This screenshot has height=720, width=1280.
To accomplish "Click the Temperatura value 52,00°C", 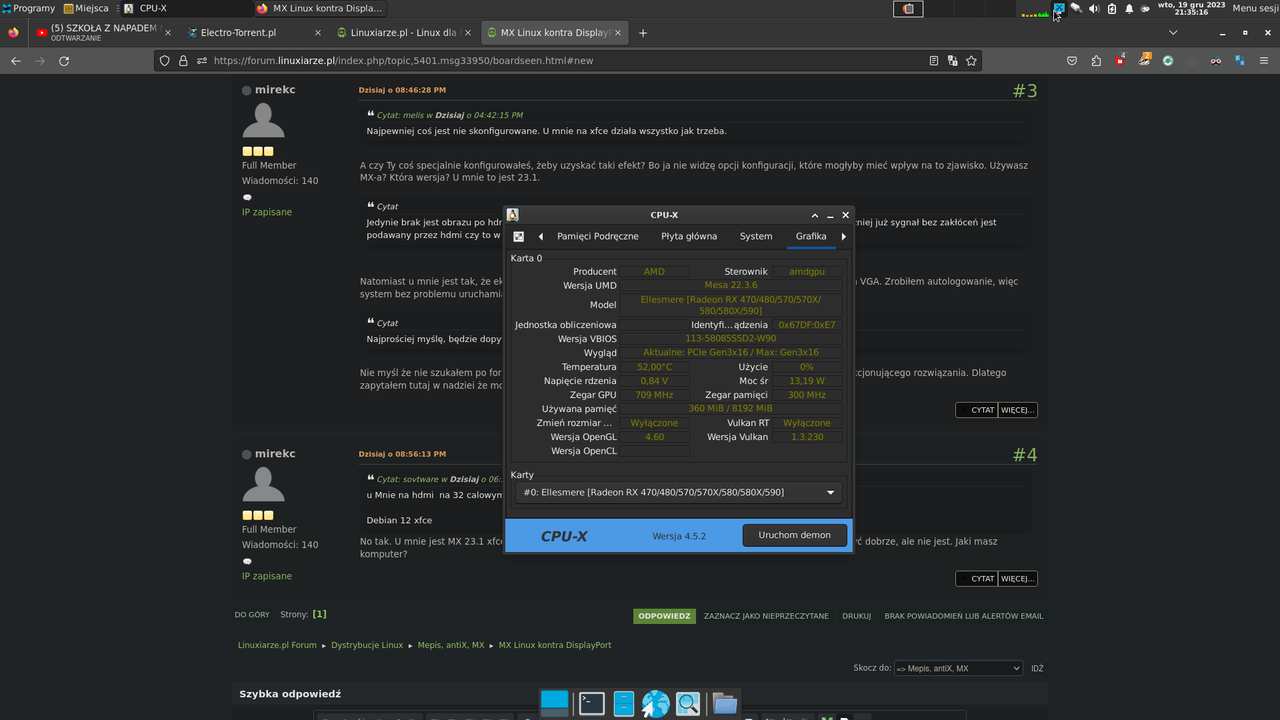I will click(655, 367).
